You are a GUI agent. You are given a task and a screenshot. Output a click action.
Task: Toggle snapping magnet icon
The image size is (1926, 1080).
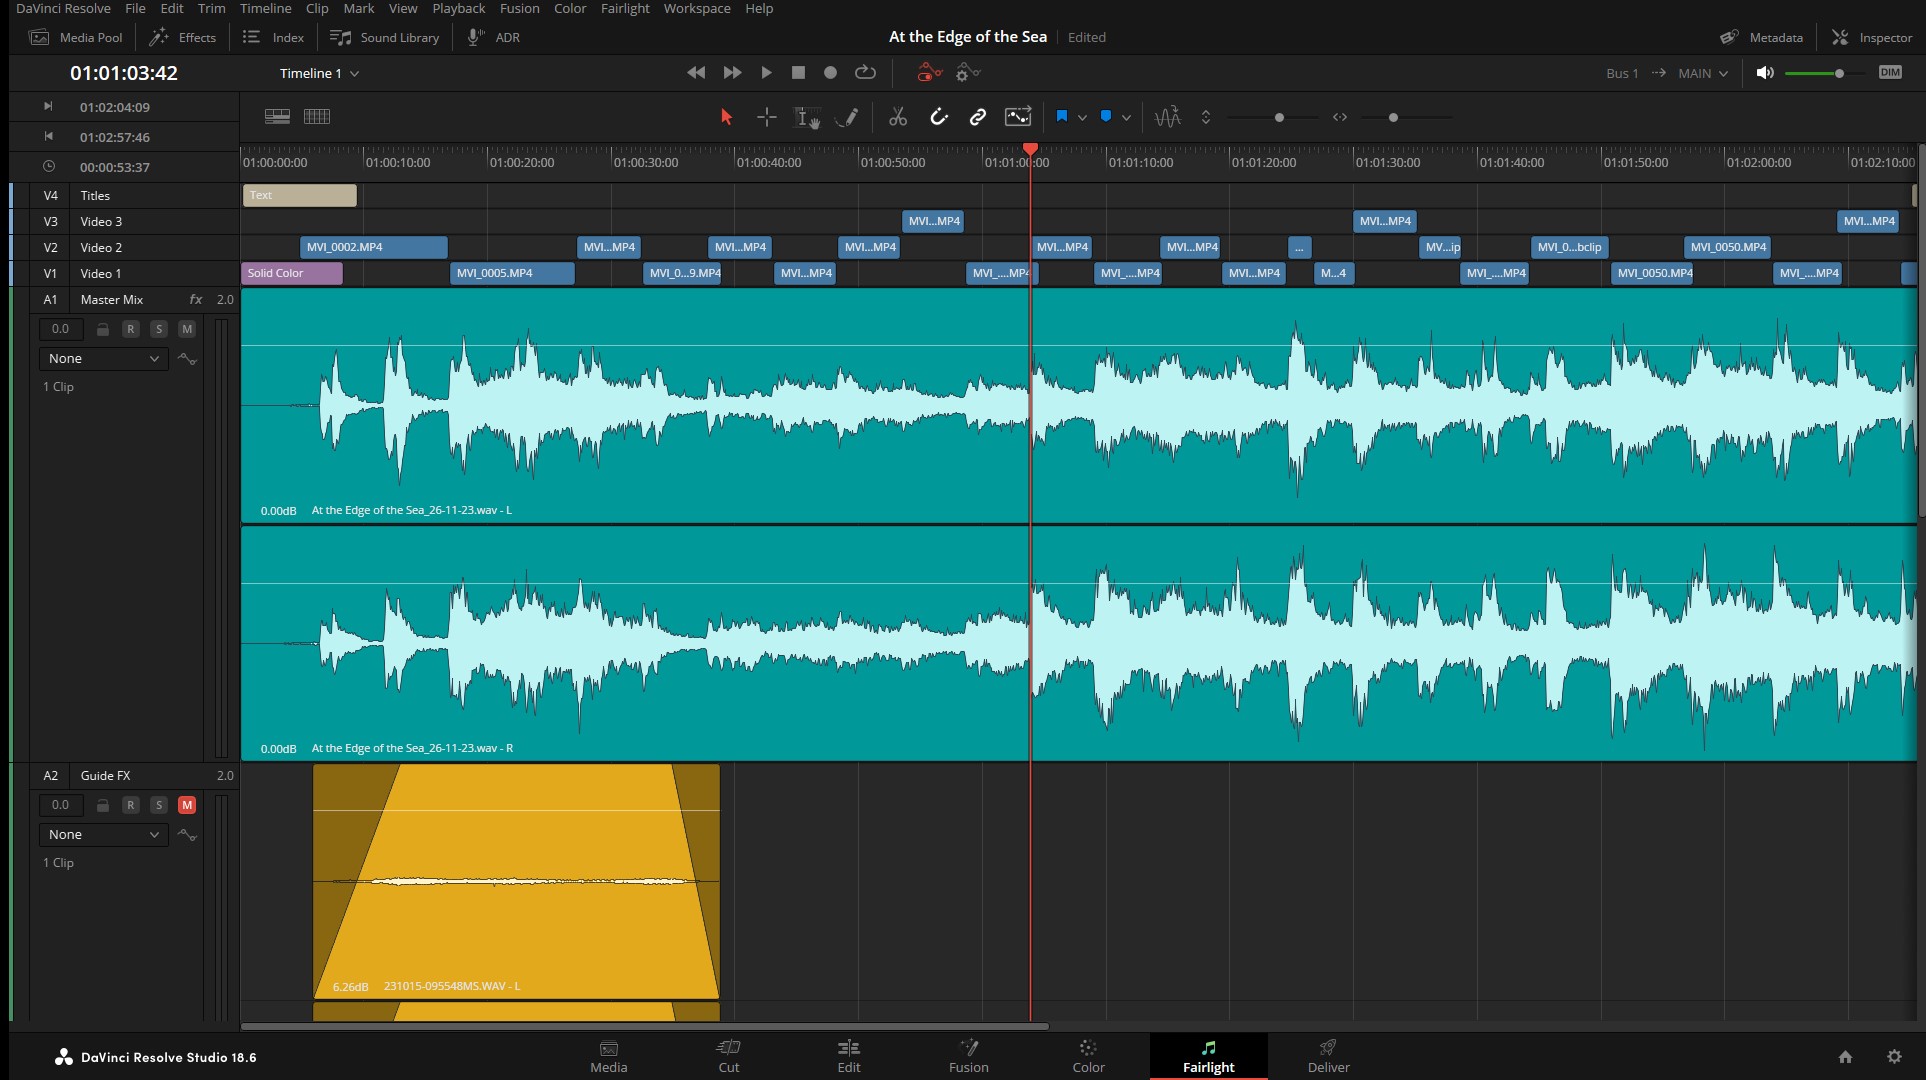point(938,117)
